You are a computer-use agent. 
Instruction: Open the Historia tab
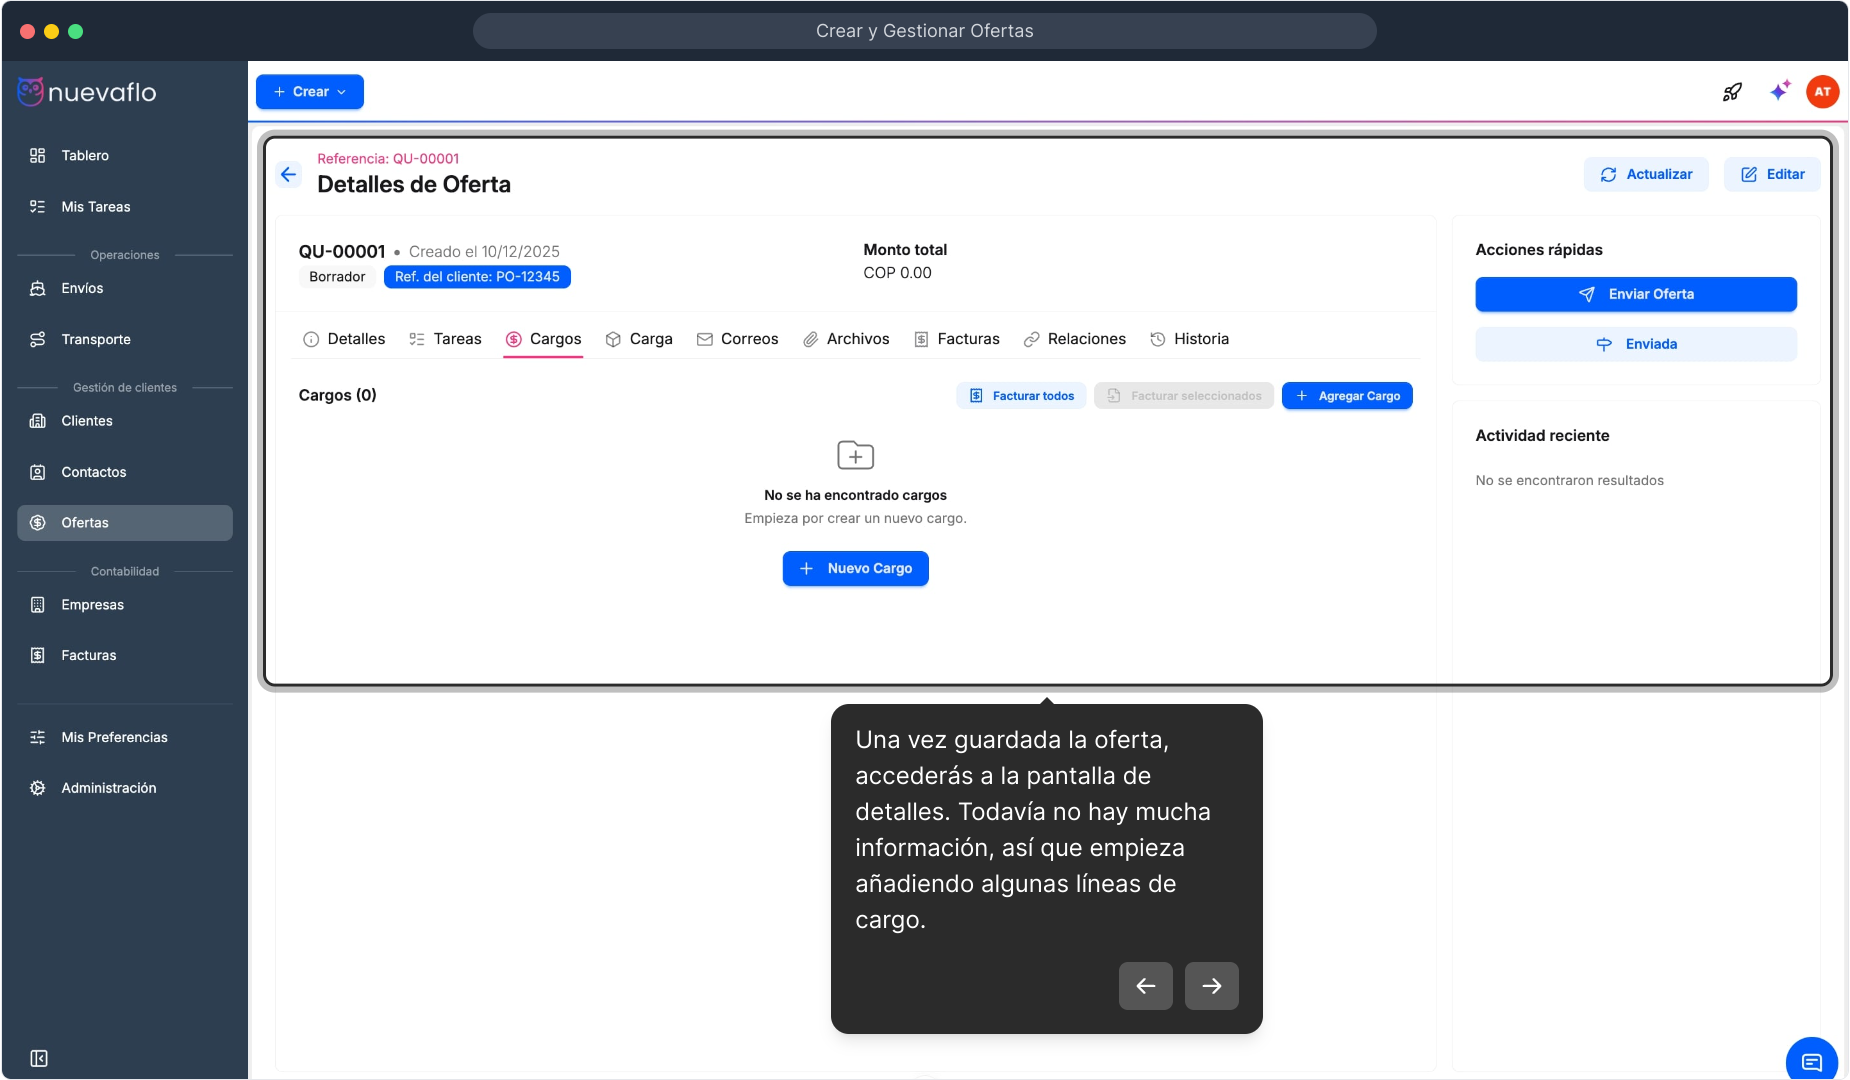pos(1189,339)
